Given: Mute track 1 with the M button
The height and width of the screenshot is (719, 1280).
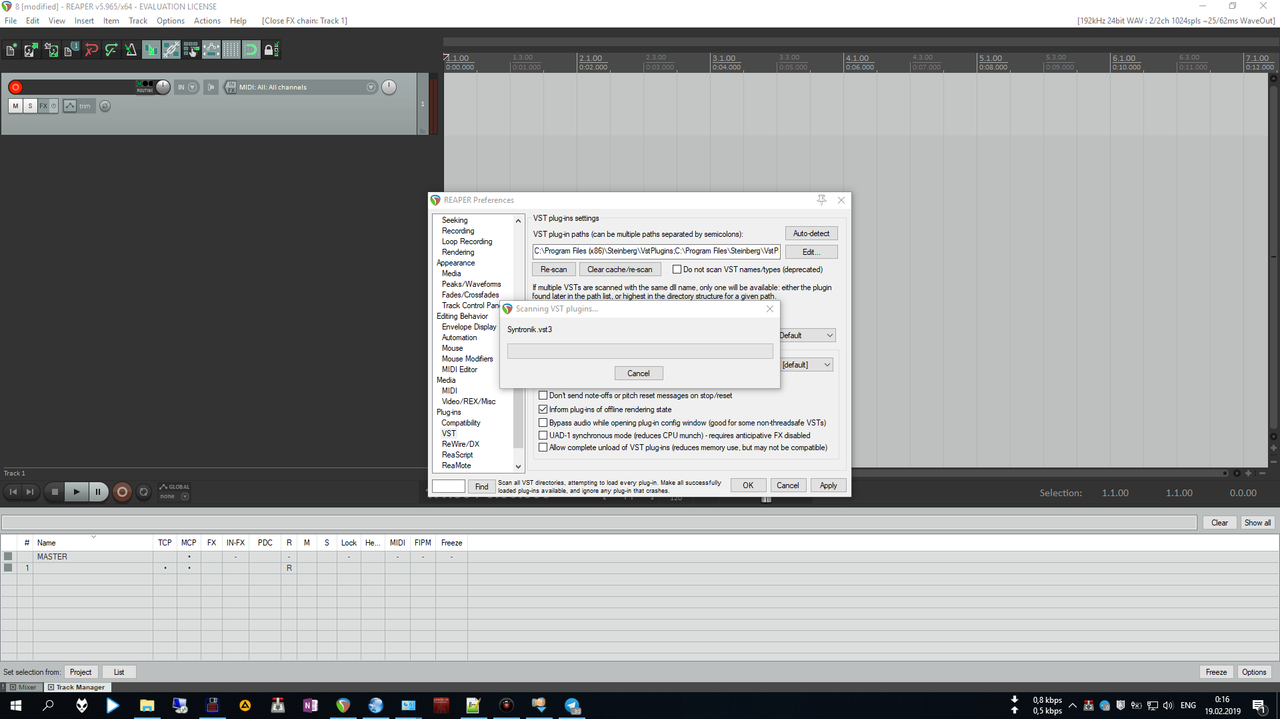Looking at the screenshot, I should (15, 106).
